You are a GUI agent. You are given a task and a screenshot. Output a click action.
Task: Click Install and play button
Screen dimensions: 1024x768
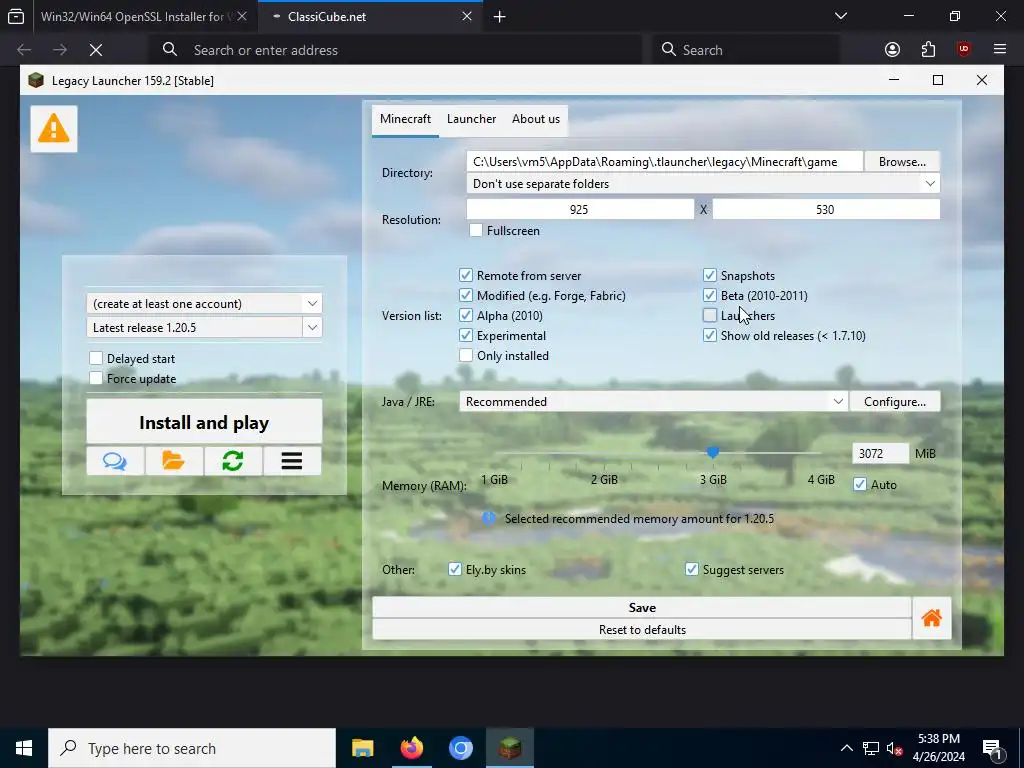(x=204, y=423)
